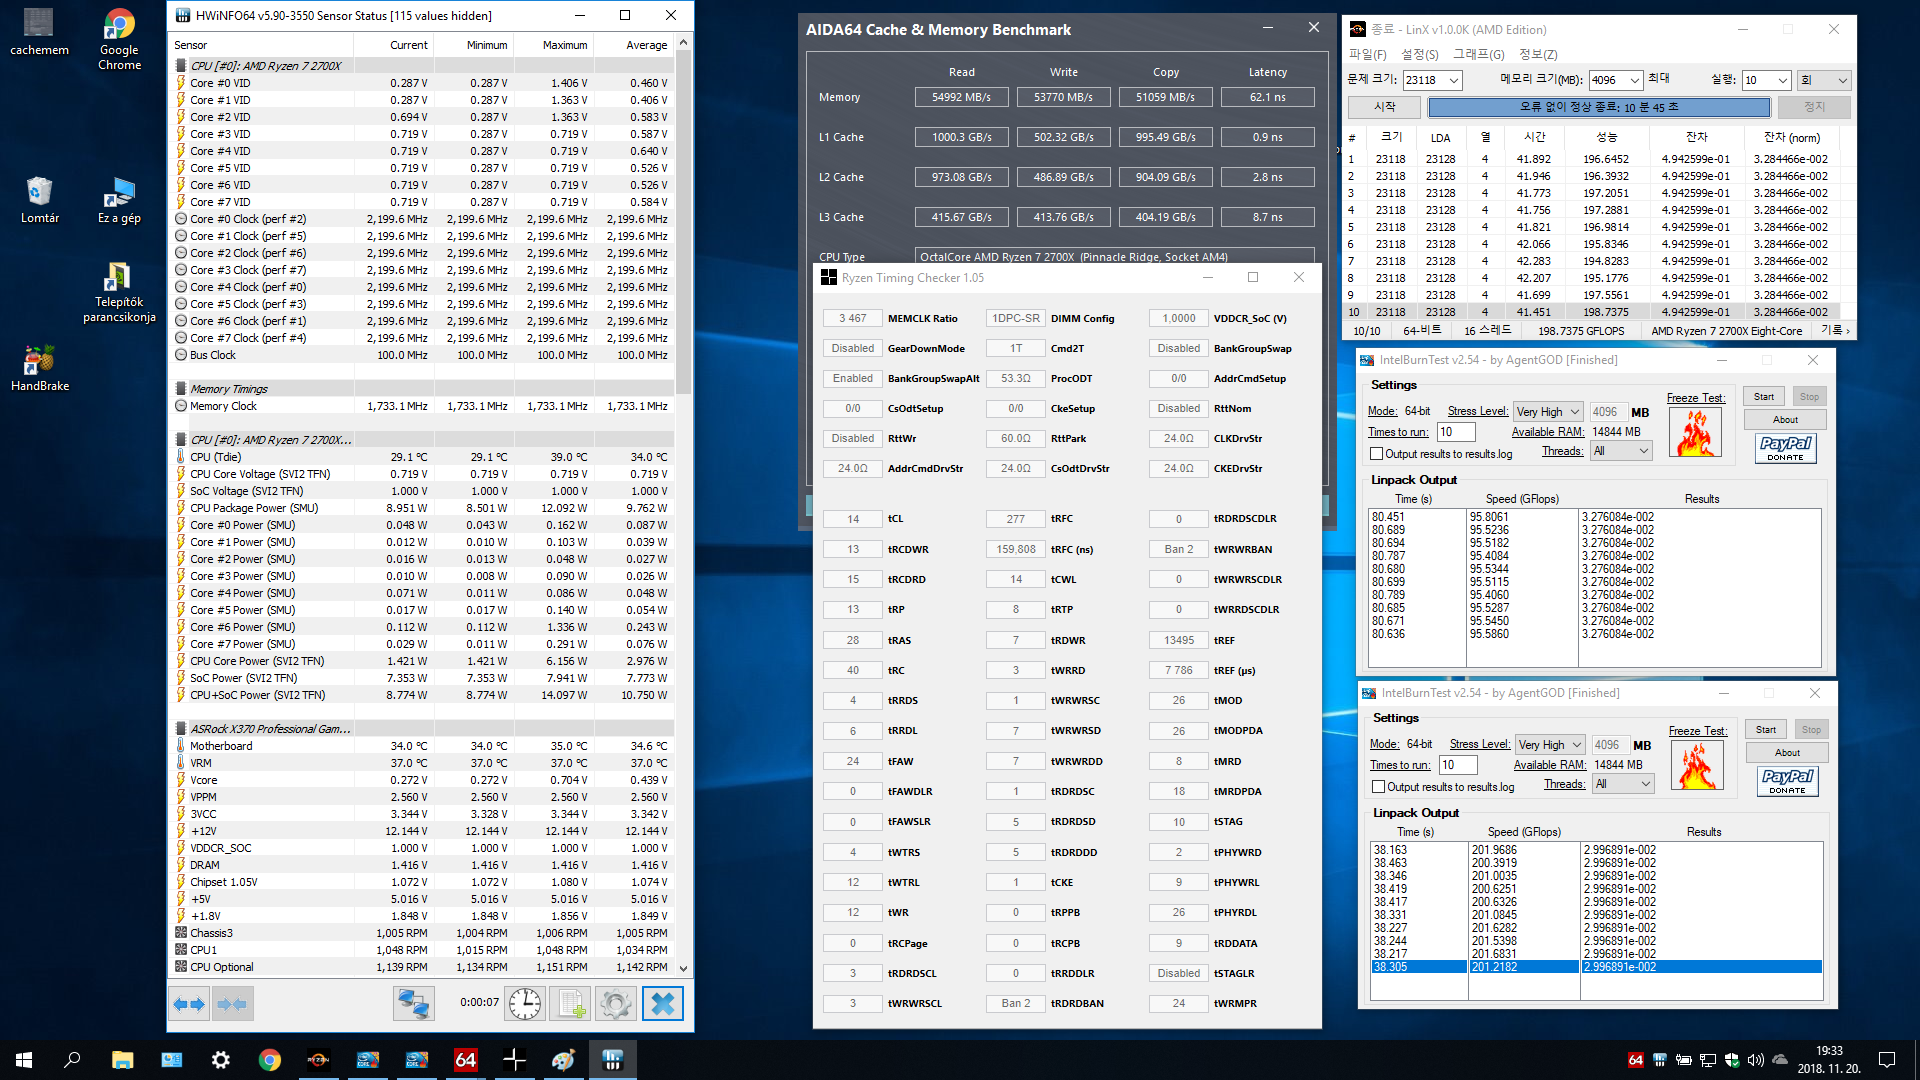
Task: Open Ez a gép desktop icon
Action: (119, 200)
